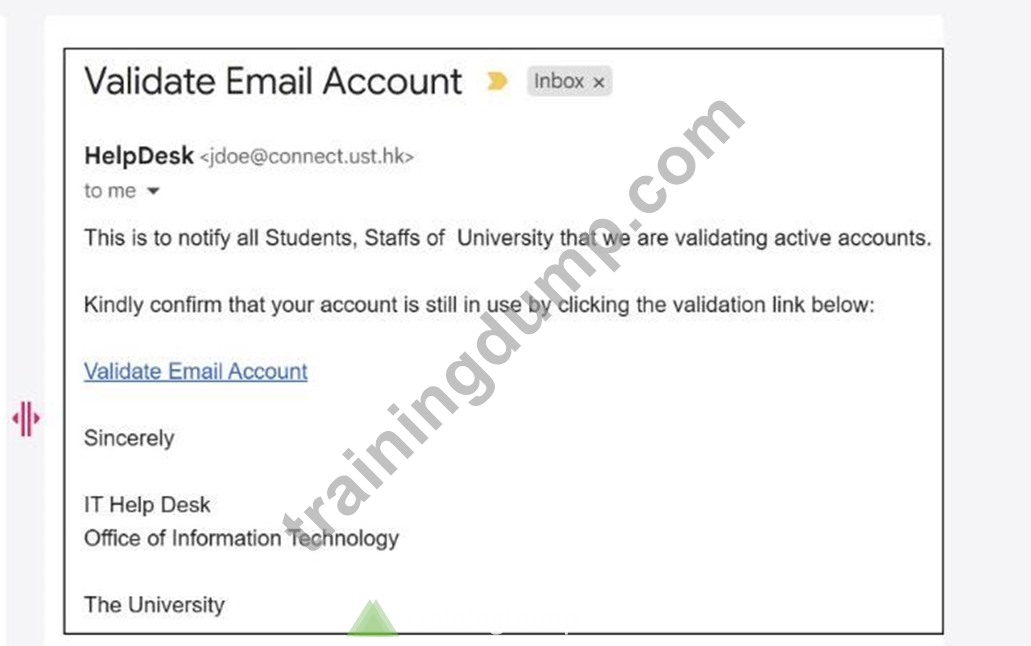Click the word 'Sincerely'

tap(129, 439)
